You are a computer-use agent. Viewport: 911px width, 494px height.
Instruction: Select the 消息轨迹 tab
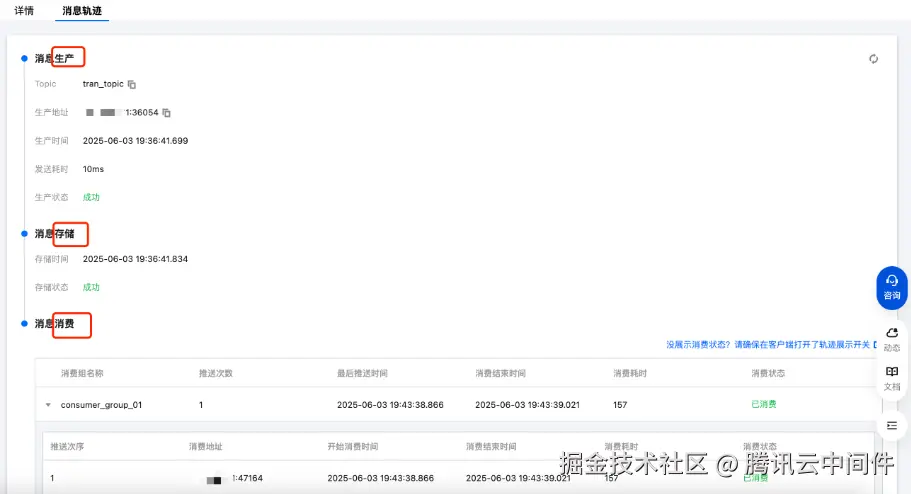click(x=82, y=10)
